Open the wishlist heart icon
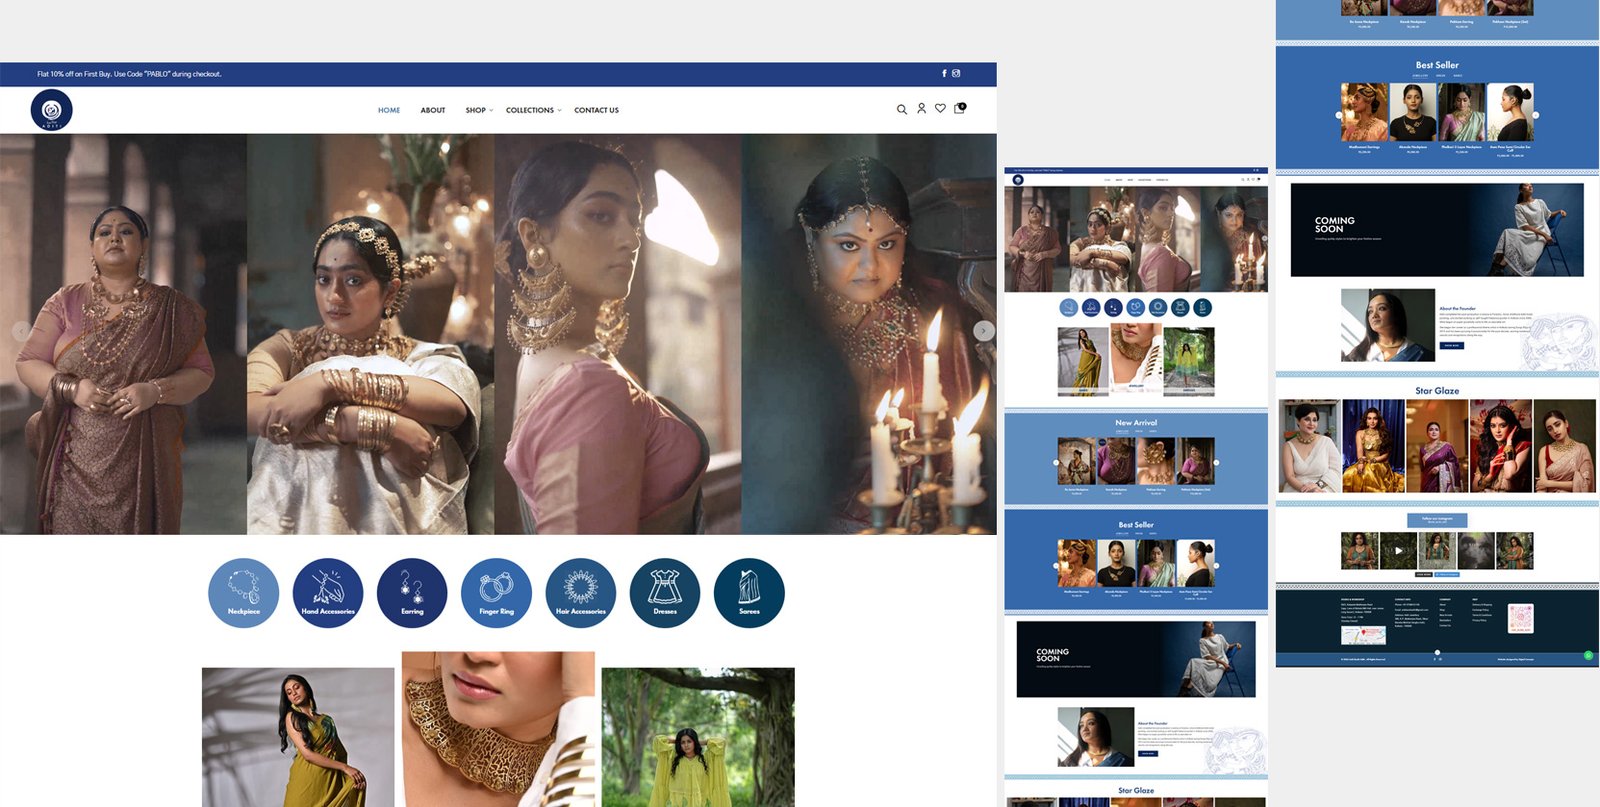 coord(940,109)
